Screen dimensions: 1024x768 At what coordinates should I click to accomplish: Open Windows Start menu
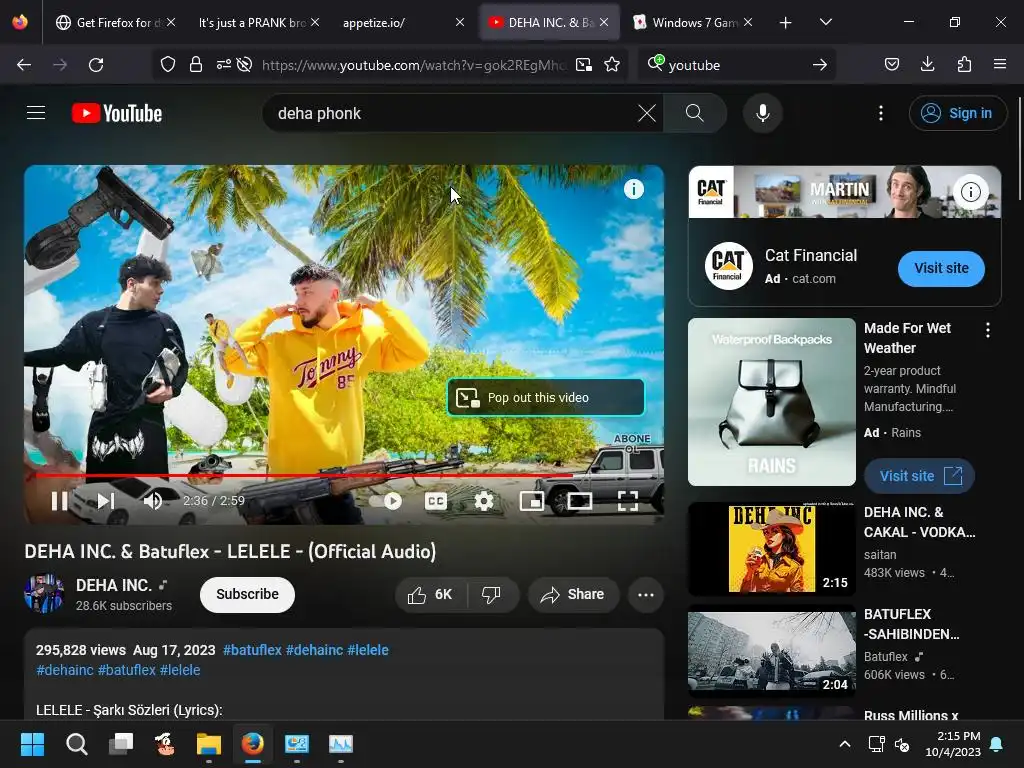(x=32, y=744)
